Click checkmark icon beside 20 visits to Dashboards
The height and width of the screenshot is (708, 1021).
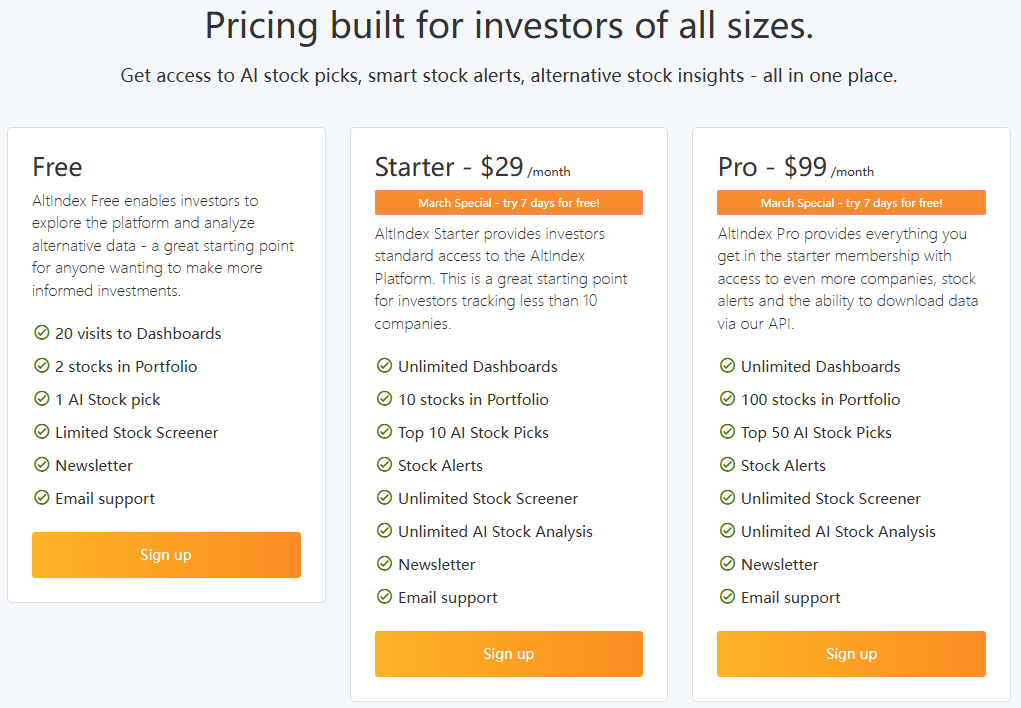[42, 333]
